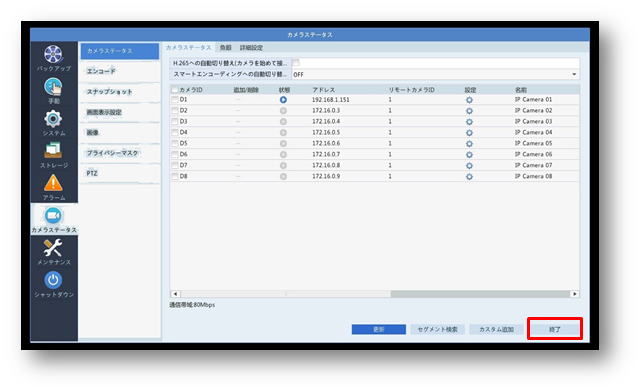Click address 192.168.1.151
Viewport: 641px width, 392px height.
(331, 100)
